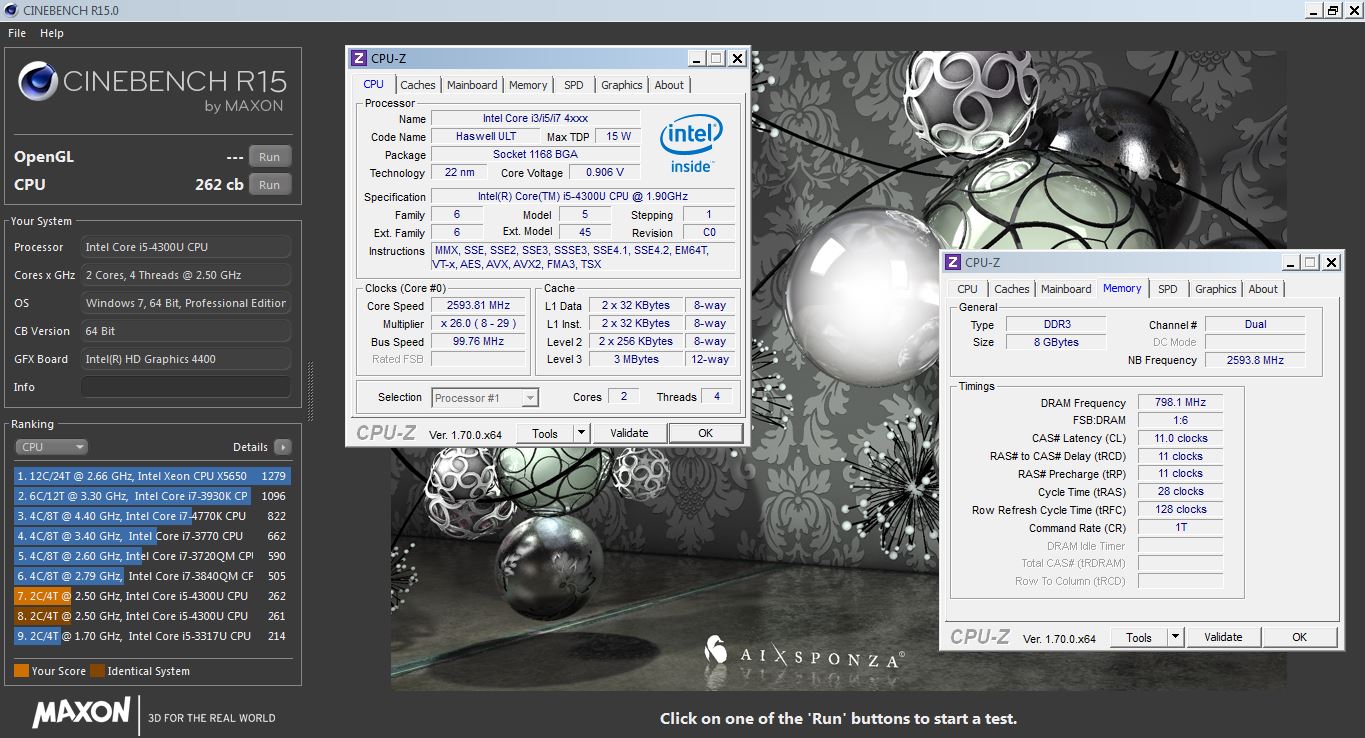Select ranking row Core i5-3317U 214
Image resolution: width=1365 pixels, height=738 pixels.
pos(152,636)
